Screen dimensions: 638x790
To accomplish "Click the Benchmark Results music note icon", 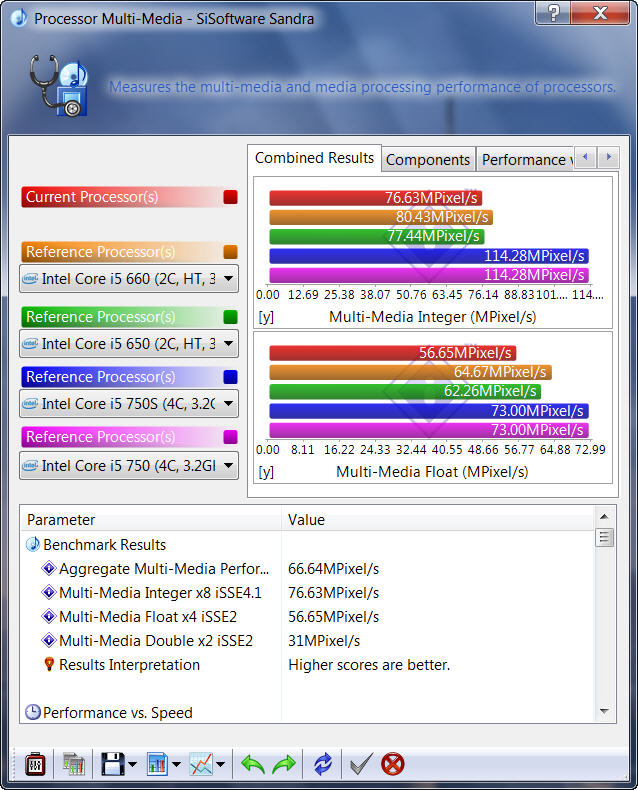I will [x=33, y=544].
